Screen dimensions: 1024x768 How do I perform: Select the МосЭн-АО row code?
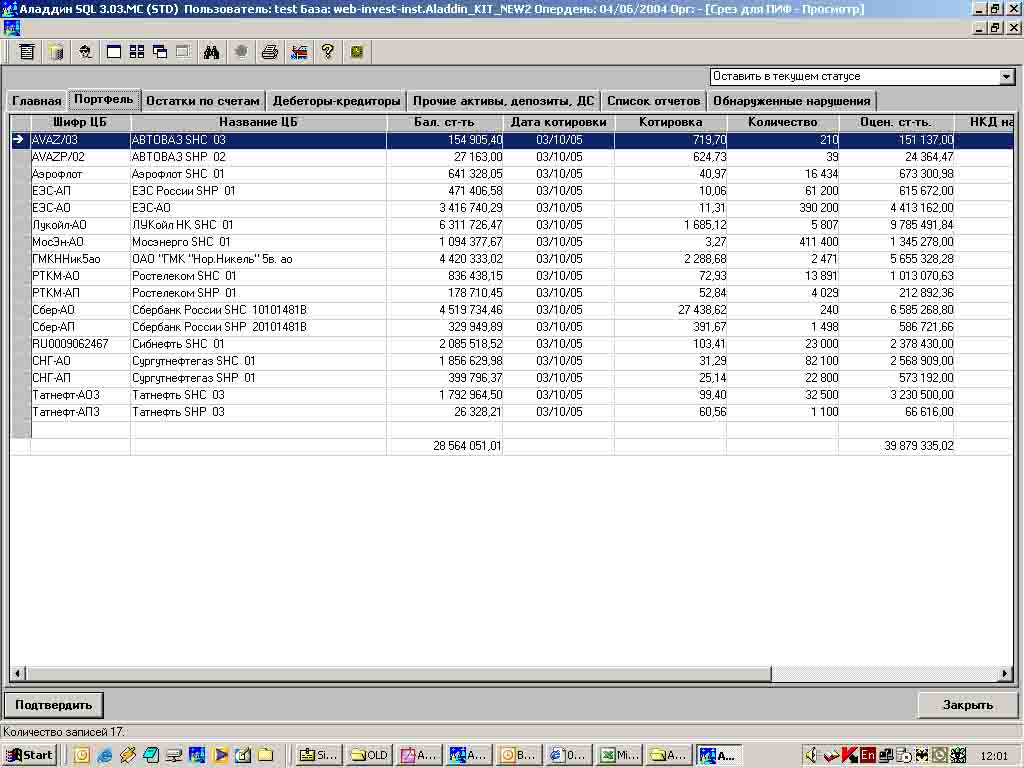80,242
